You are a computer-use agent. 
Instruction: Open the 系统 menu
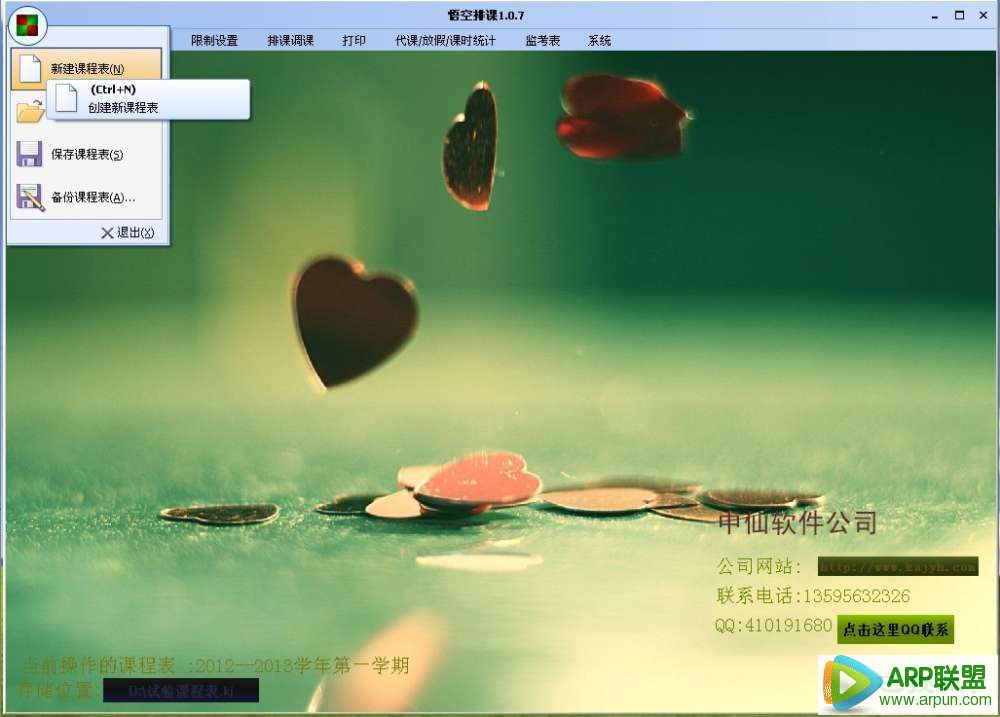click(599, 41)
